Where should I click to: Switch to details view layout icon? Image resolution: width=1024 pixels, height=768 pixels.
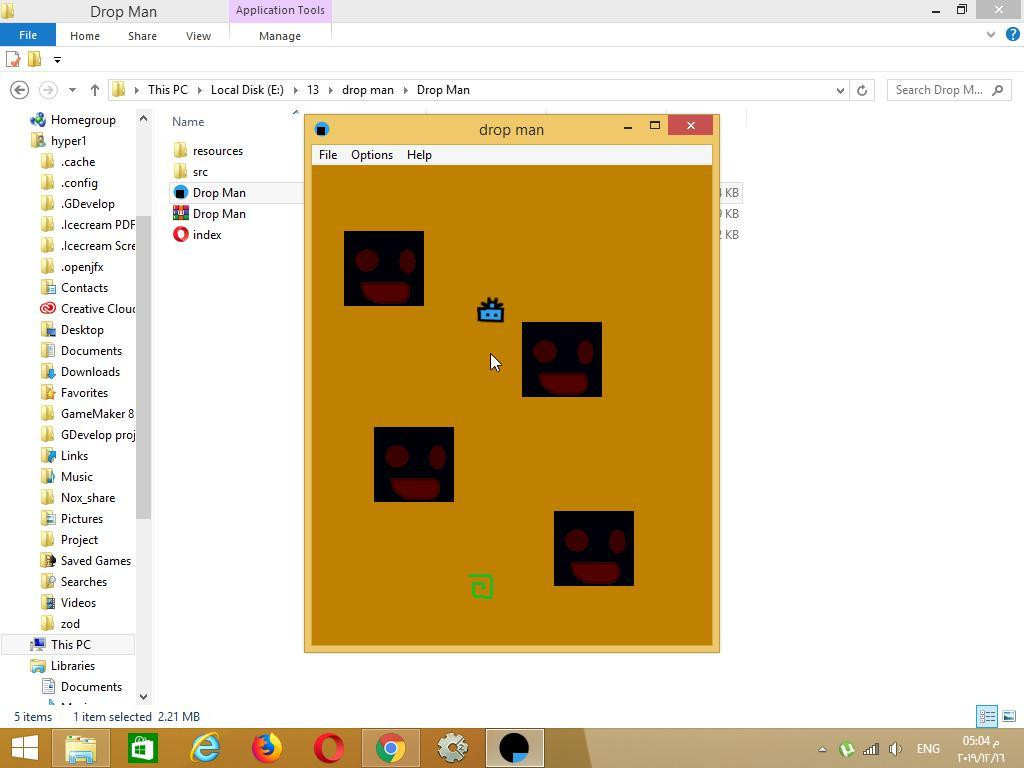987,716
